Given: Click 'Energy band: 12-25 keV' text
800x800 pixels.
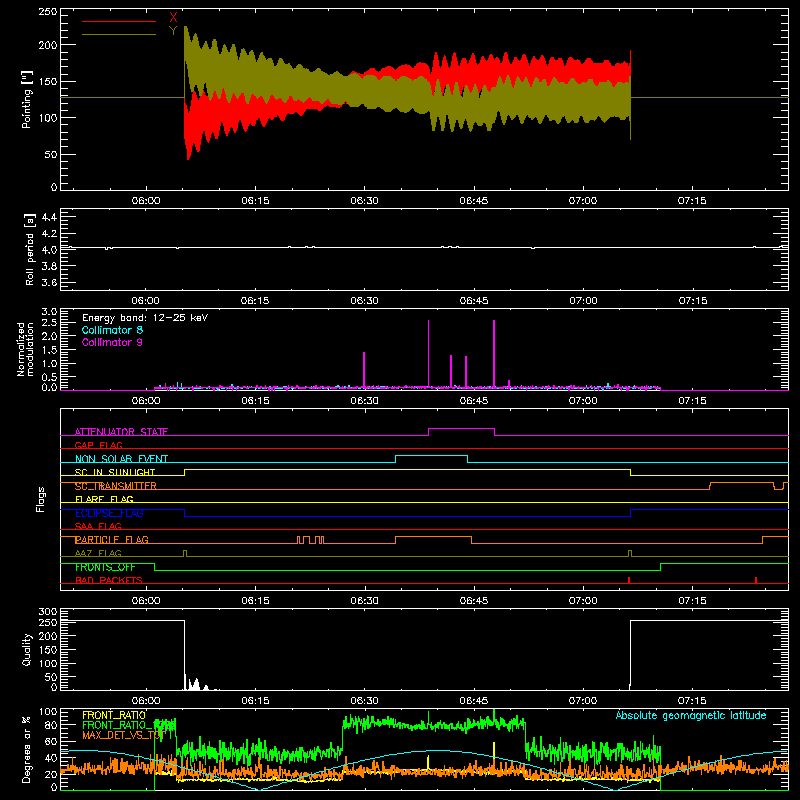Looking at the screenshot, I should [x=145, y=318].
